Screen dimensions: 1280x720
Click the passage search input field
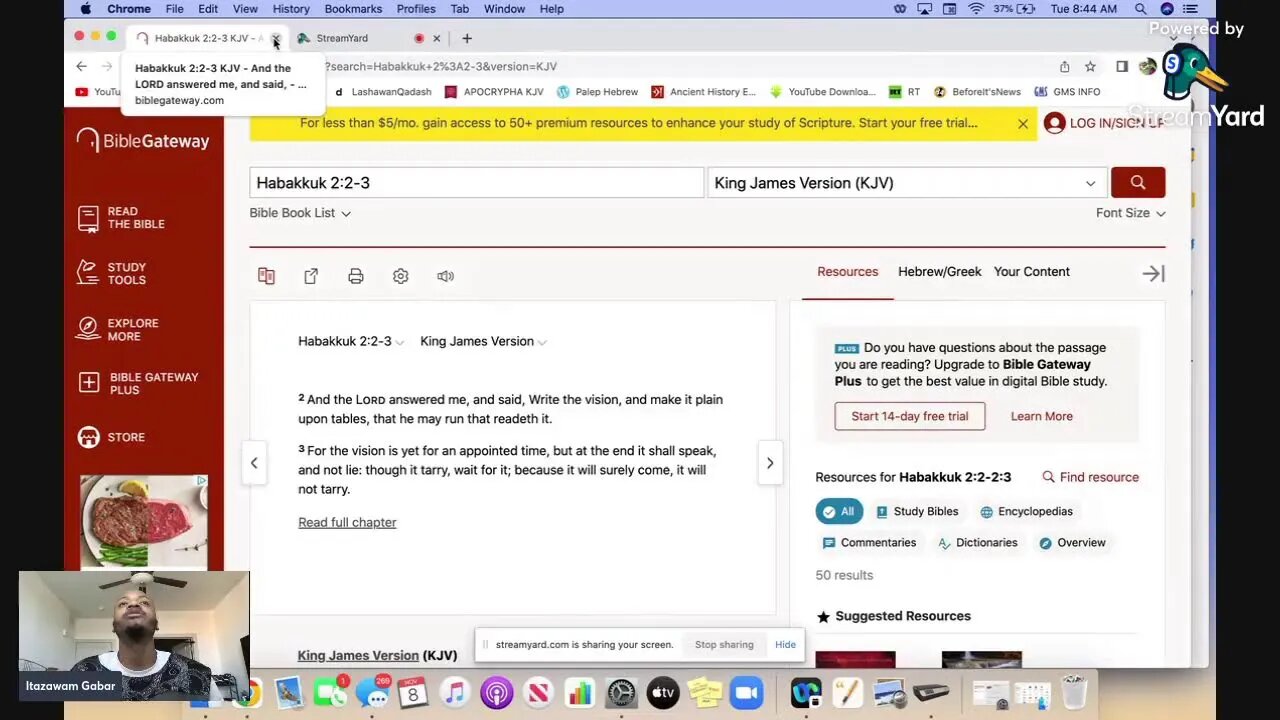click(x=477, y=183)
